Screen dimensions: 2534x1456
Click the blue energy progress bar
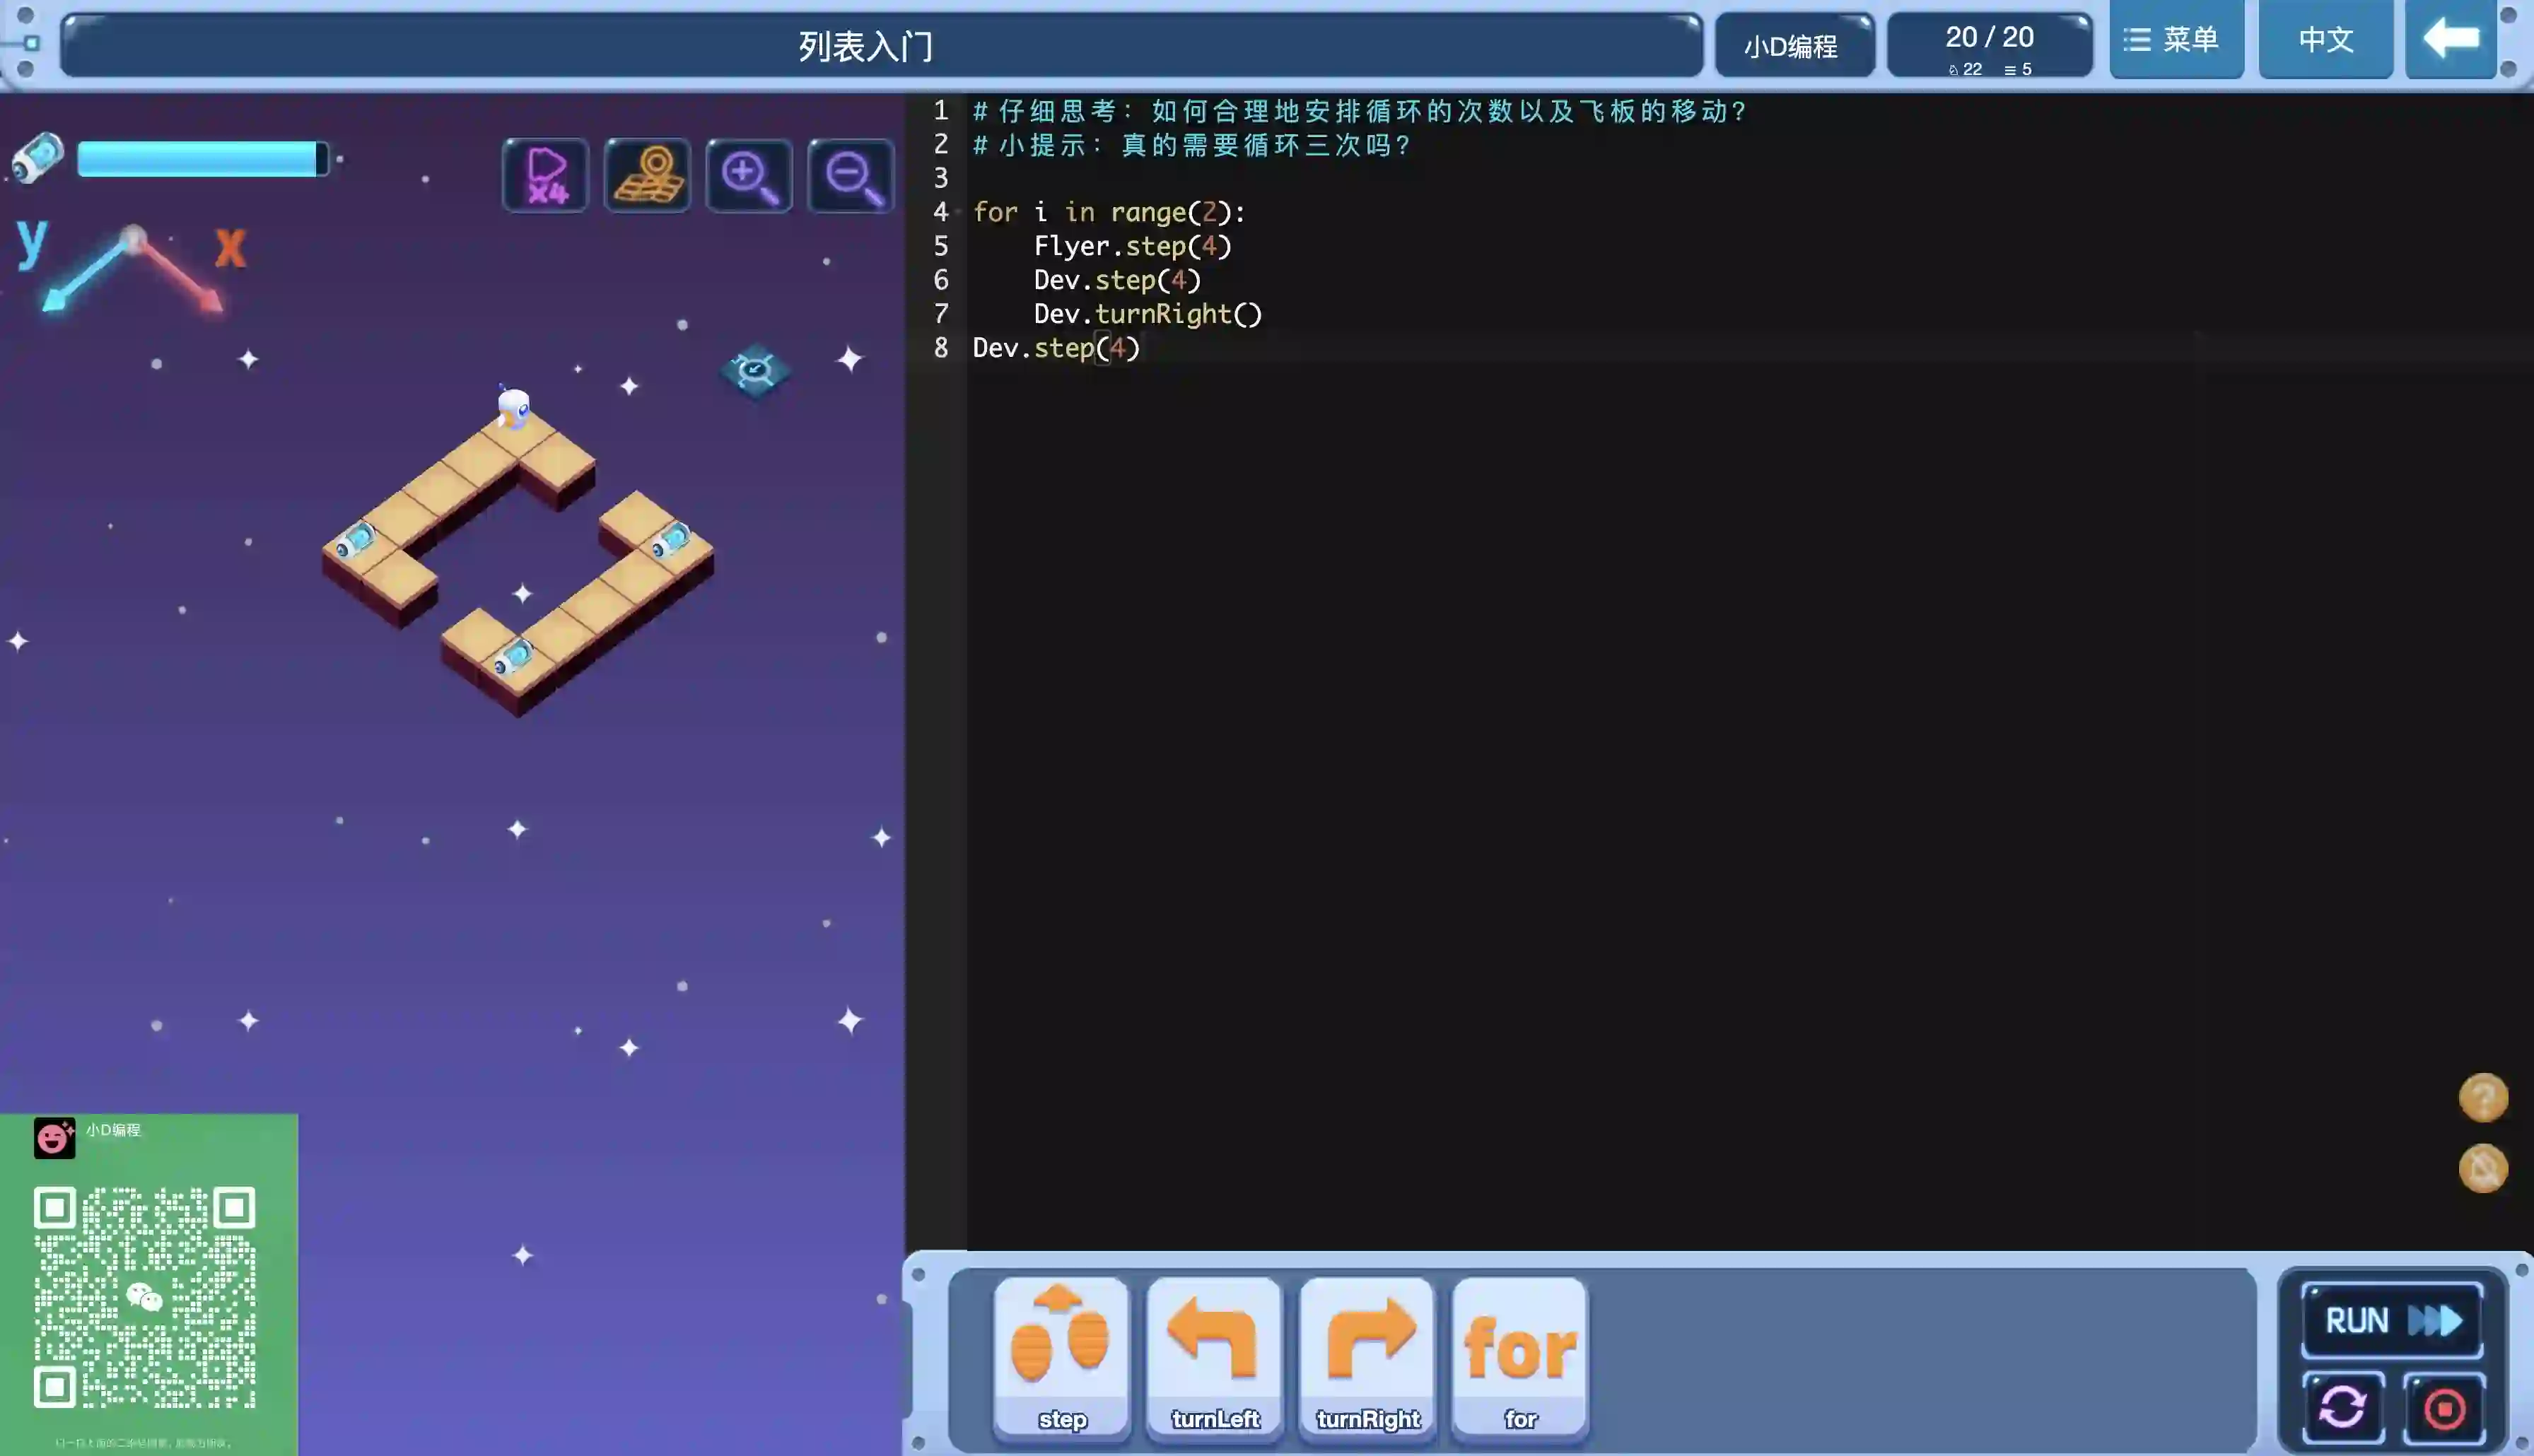pyautogui.click(x=201, y=159)
